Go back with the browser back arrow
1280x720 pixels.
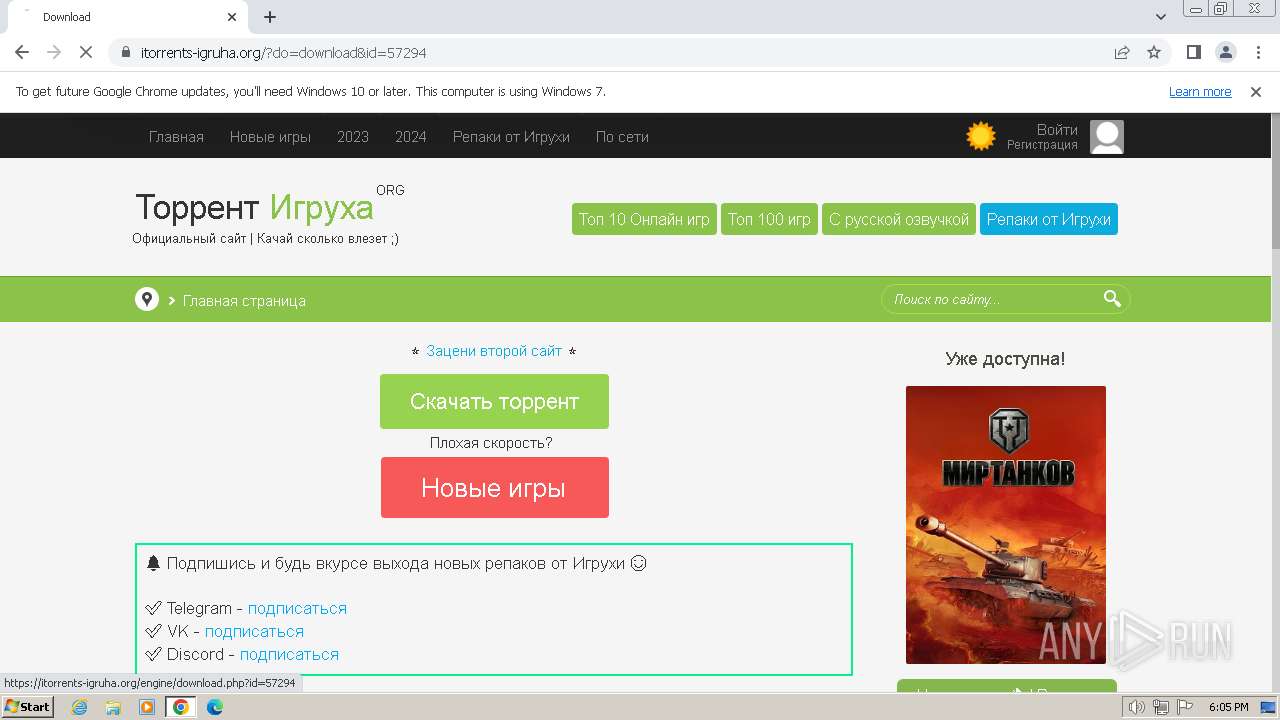pos(22,52)
